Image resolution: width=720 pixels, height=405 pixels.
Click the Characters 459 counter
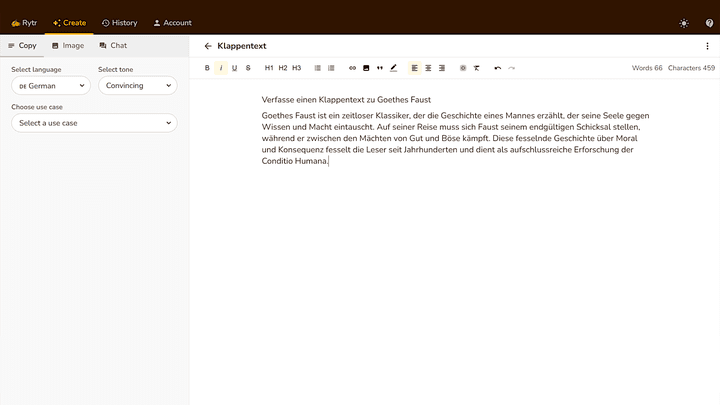click(691, 68)
